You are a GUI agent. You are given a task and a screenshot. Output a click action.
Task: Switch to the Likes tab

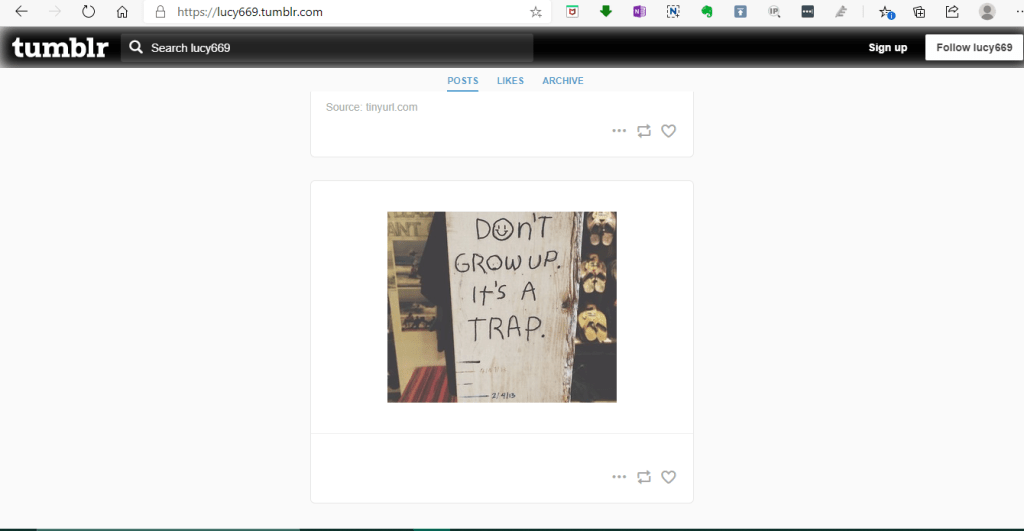[510, 81]
